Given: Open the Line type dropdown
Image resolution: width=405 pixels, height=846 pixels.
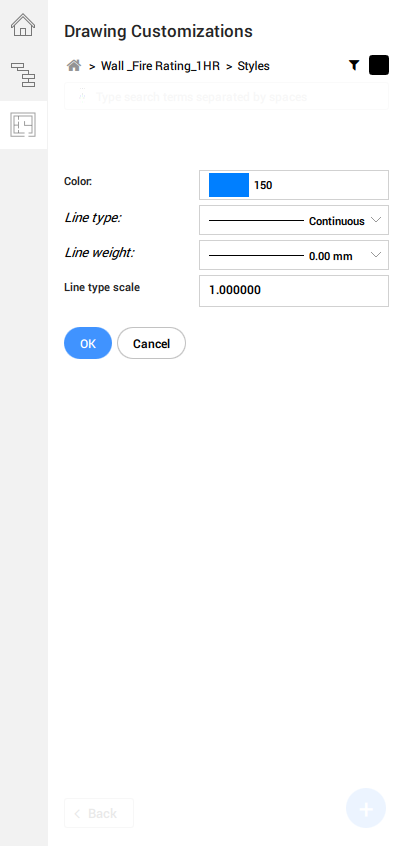Looking at the screenshot, I should tap(294, 220).
